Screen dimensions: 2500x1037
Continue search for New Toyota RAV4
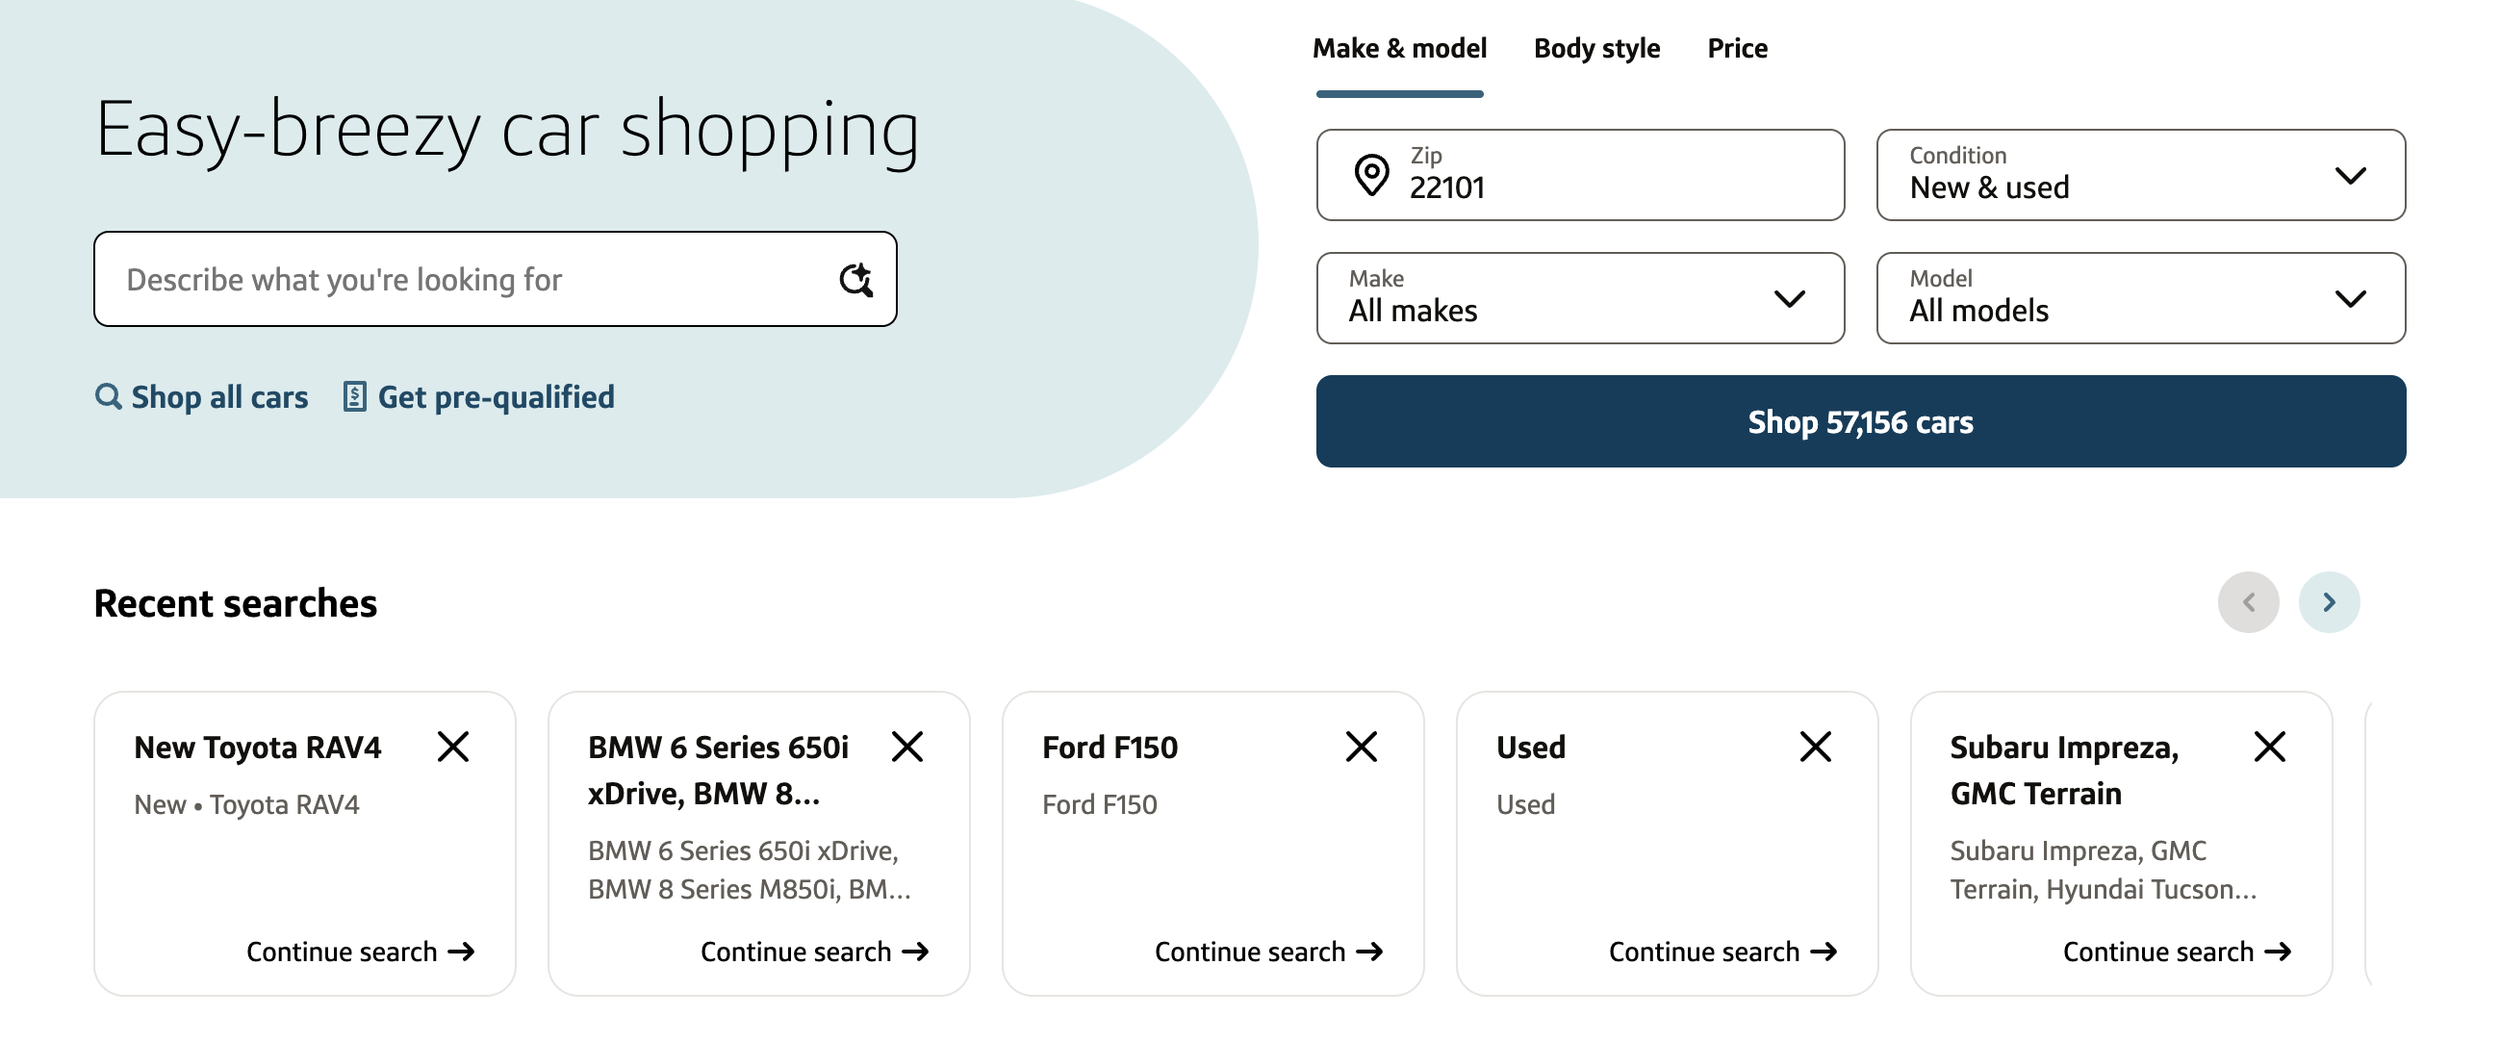360,951
